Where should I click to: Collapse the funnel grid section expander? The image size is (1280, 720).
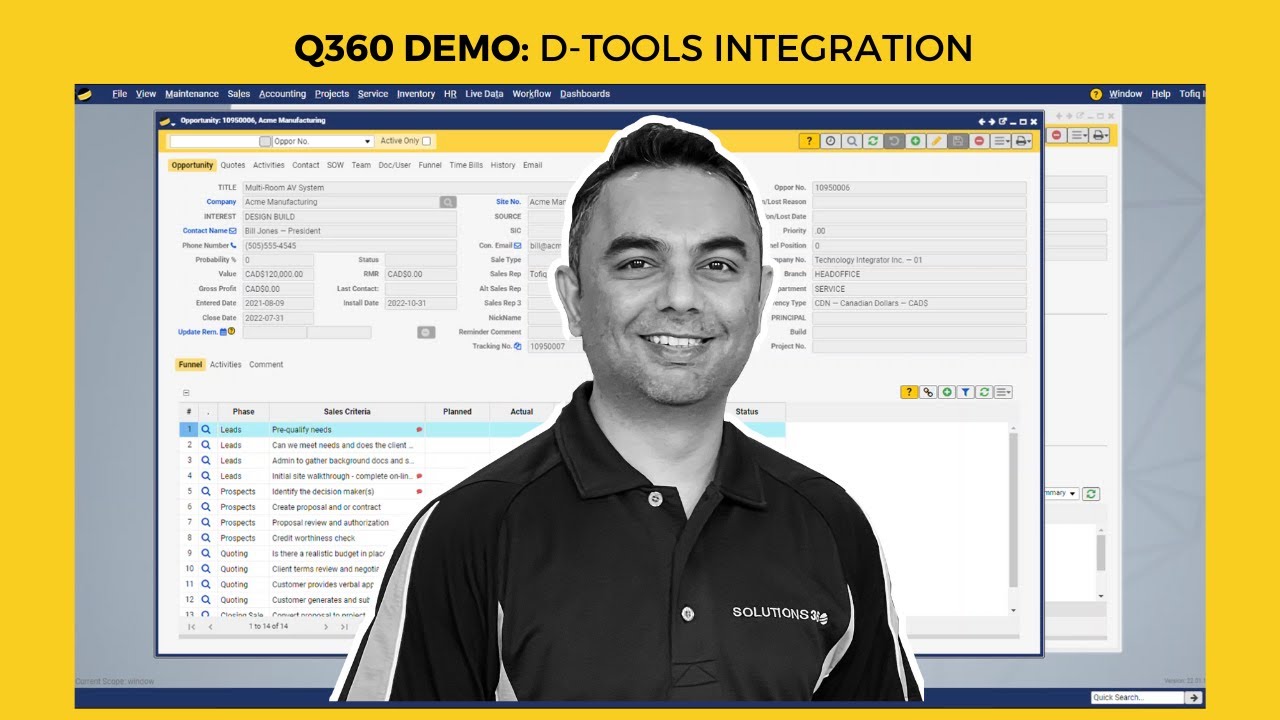point(186,393)
